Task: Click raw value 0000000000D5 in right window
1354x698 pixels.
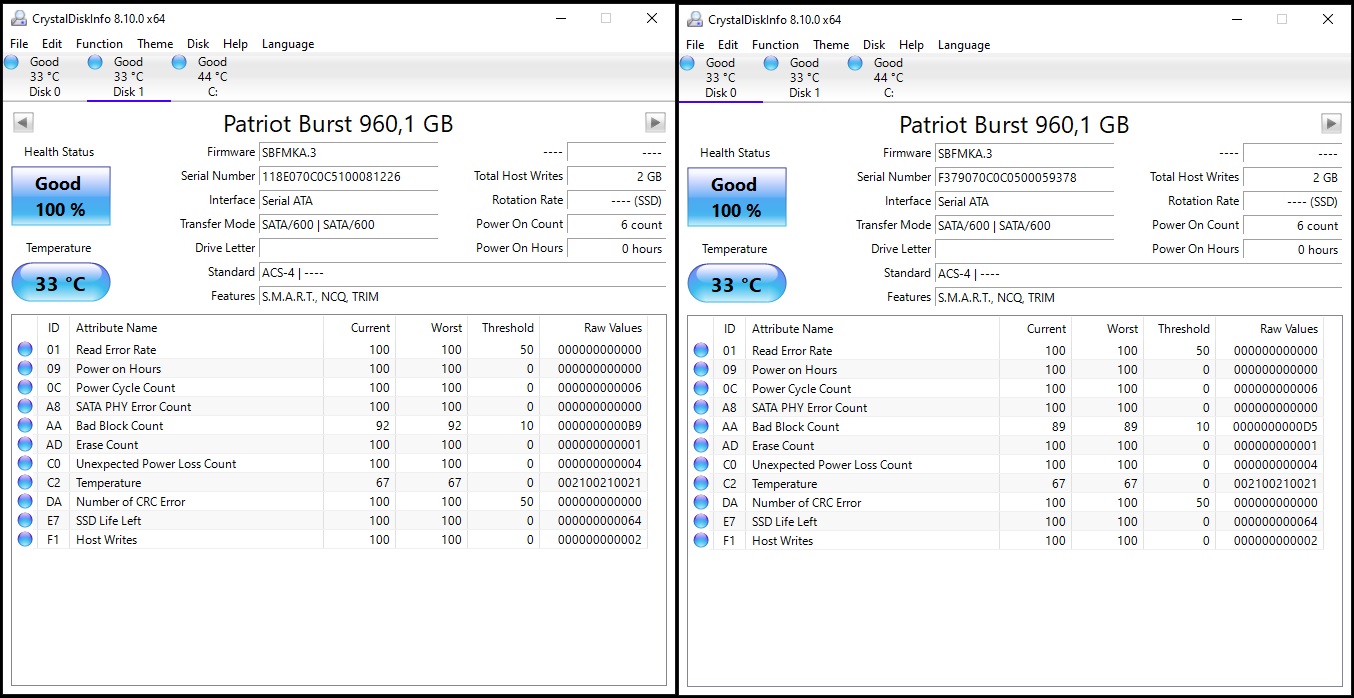Action: (x=1276, y=427)
